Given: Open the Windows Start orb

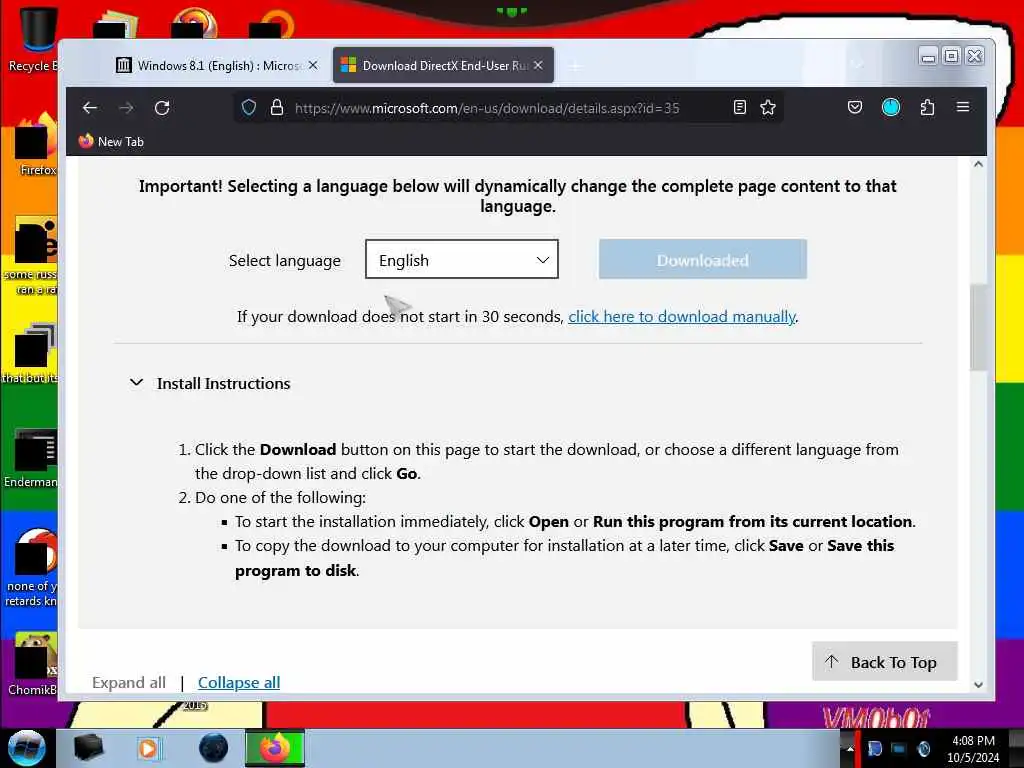Looking at the screenshot, I should tap(27, 748).
